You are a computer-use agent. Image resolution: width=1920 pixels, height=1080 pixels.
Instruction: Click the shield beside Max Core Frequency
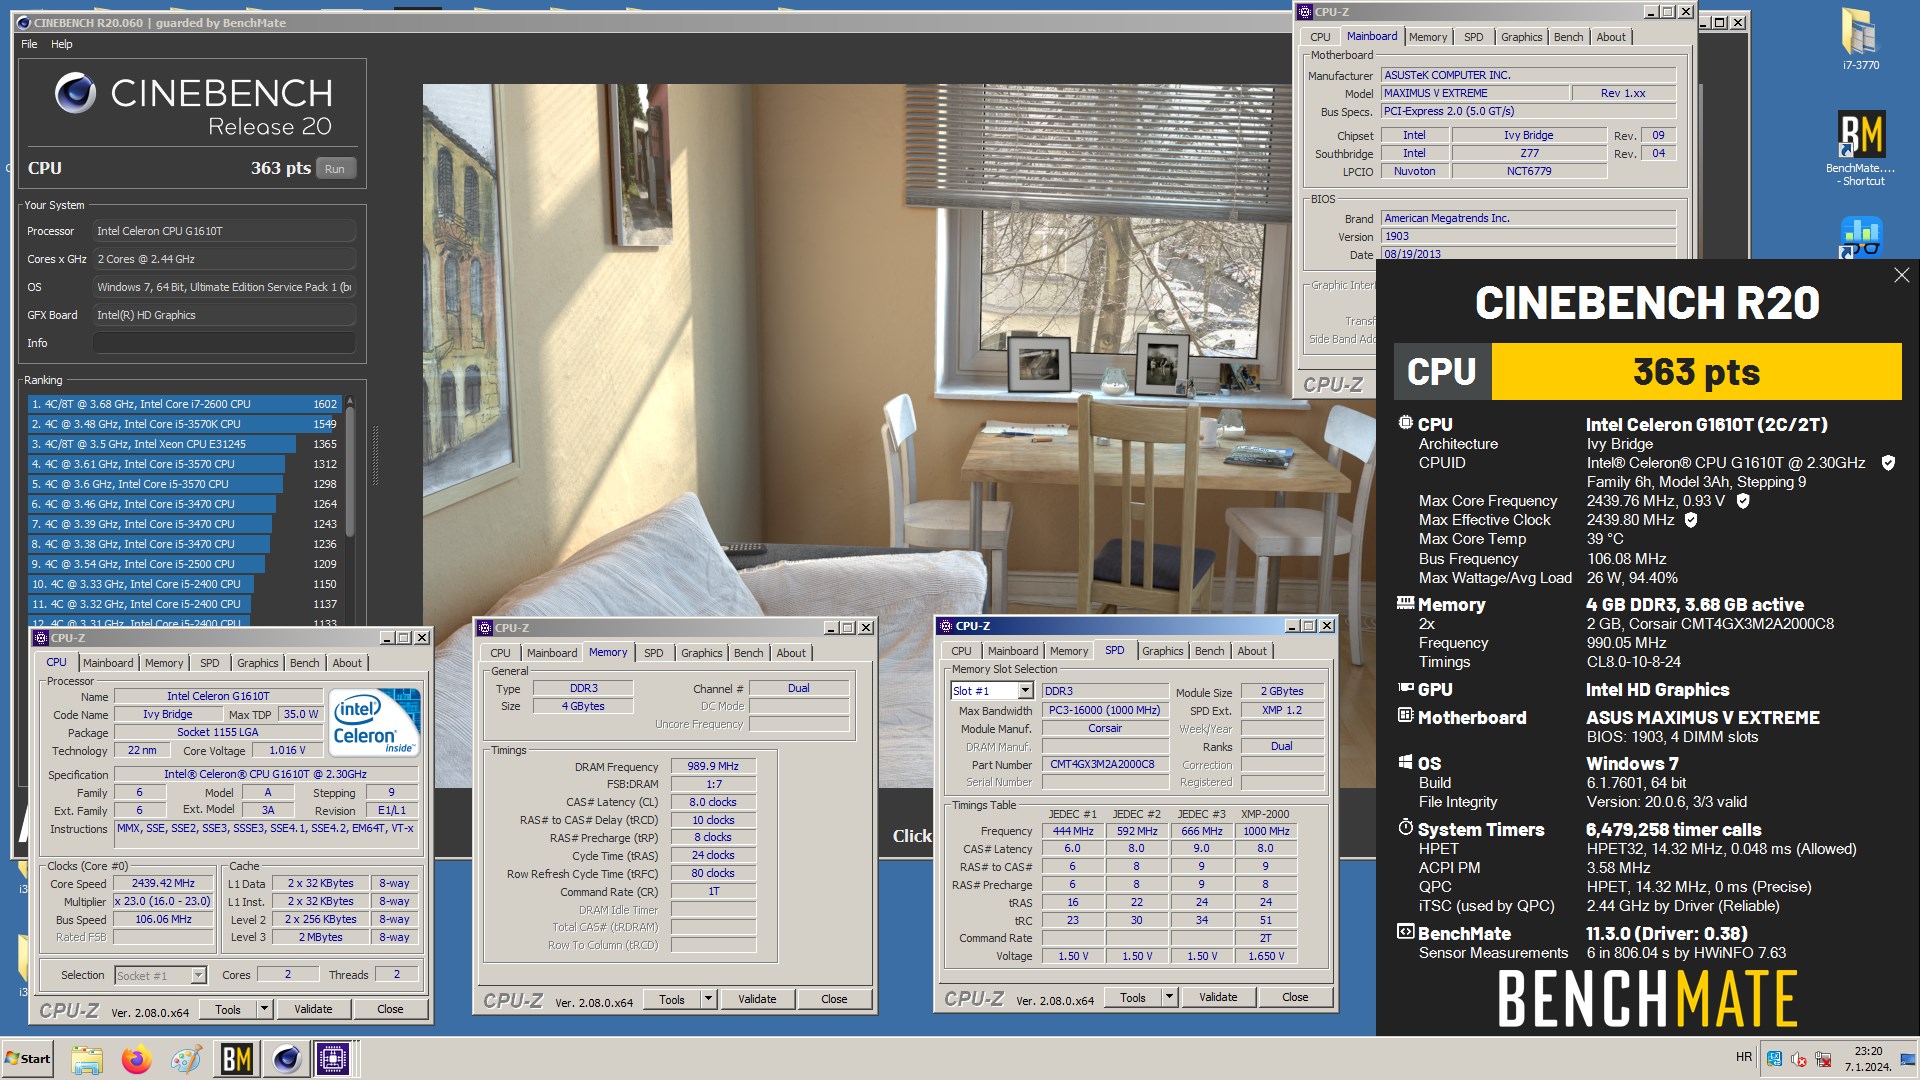(1743, 501)
